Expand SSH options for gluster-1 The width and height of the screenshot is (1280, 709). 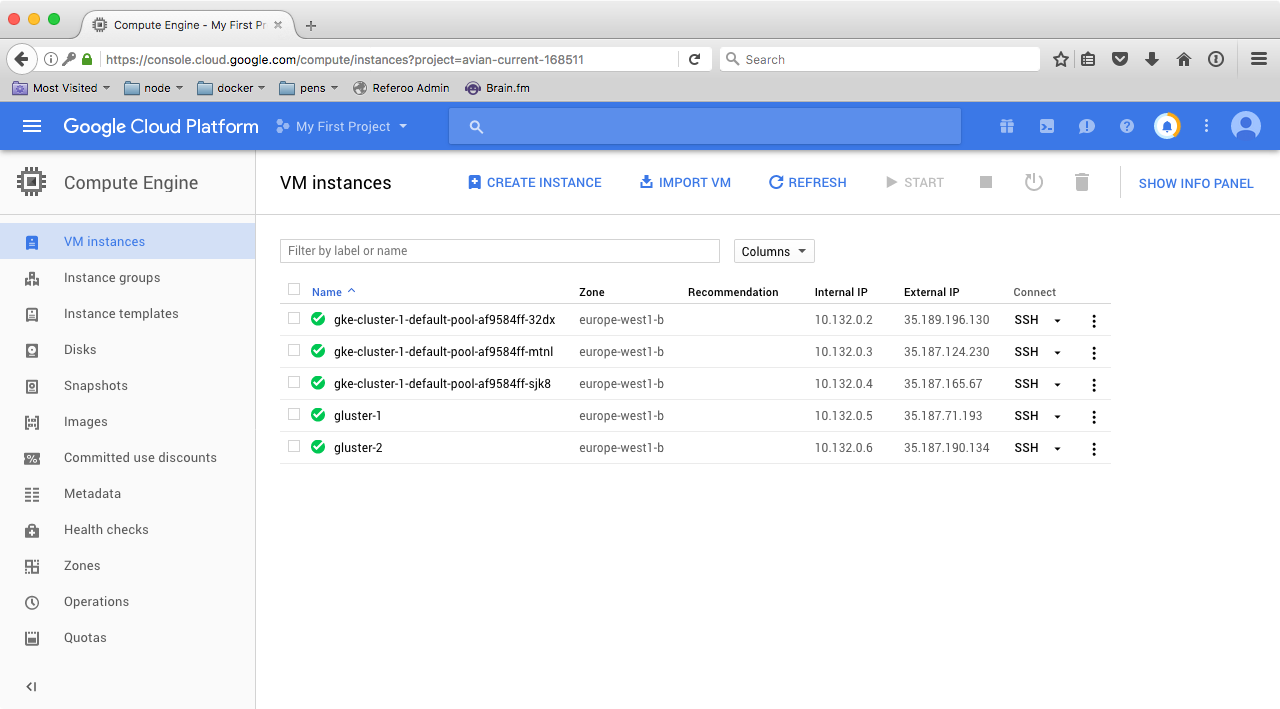pyautogui.click(x=1057, y=417)
